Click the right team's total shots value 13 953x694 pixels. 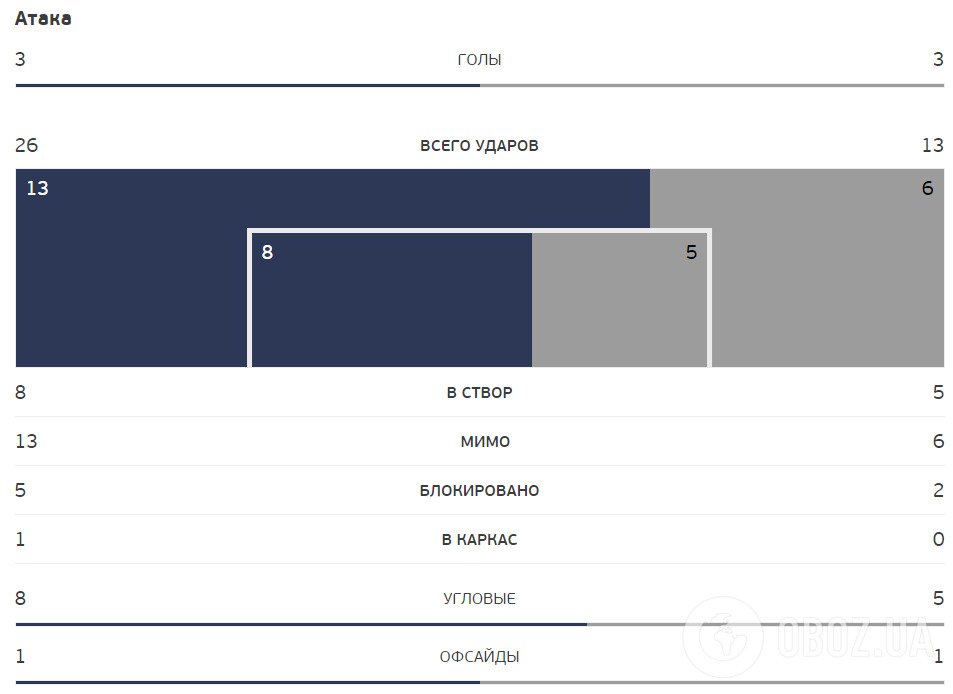(x=932, y=146)
